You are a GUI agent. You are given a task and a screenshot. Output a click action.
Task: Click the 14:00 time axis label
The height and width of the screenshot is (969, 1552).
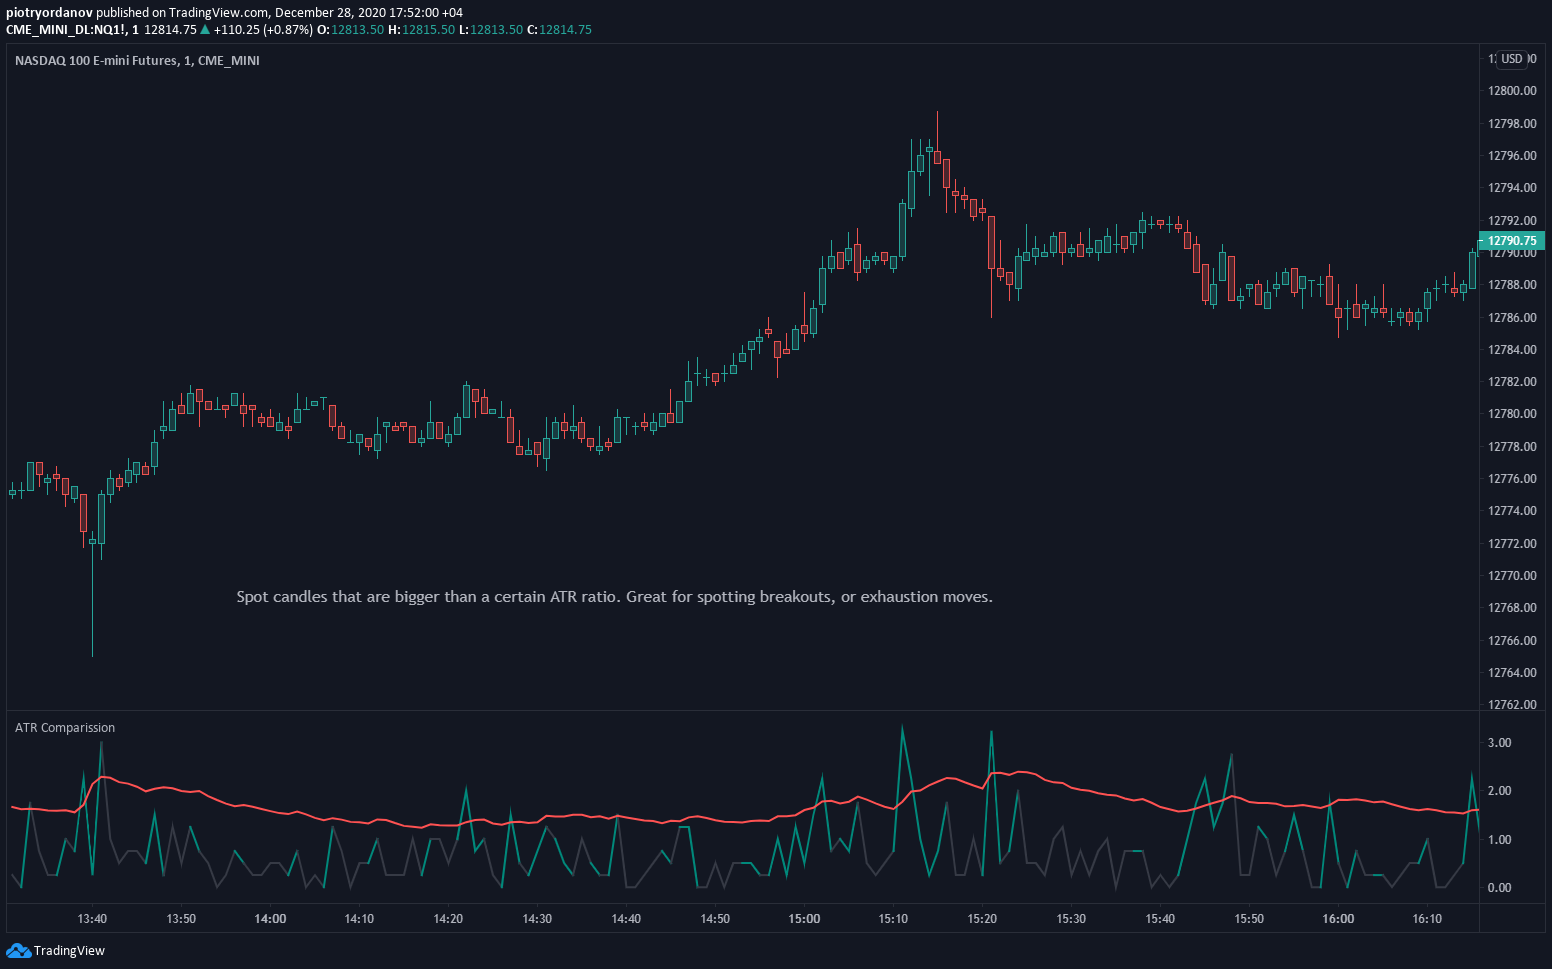(270, 919)
